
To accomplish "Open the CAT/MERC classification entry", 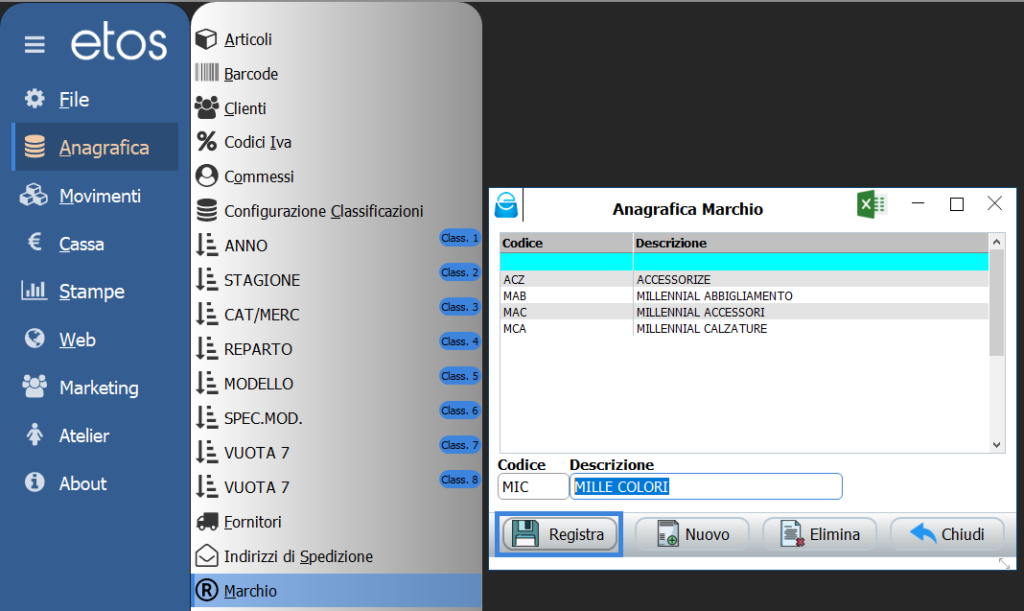I will tap(261, 315).
